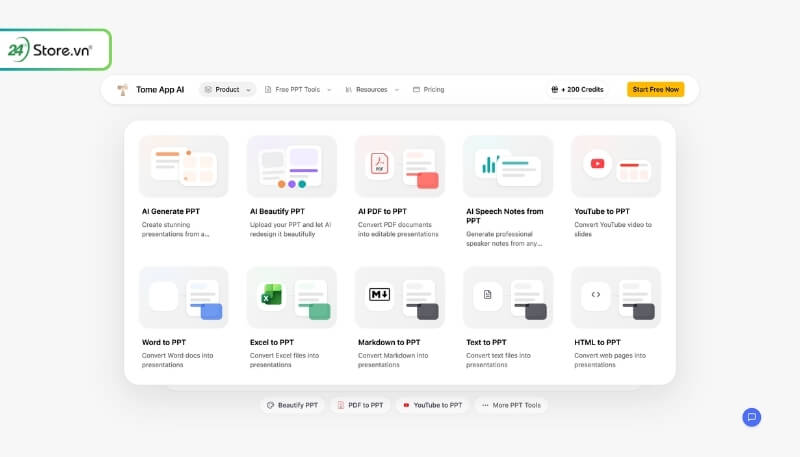Open the Resources dropdown

coord(372,90)
